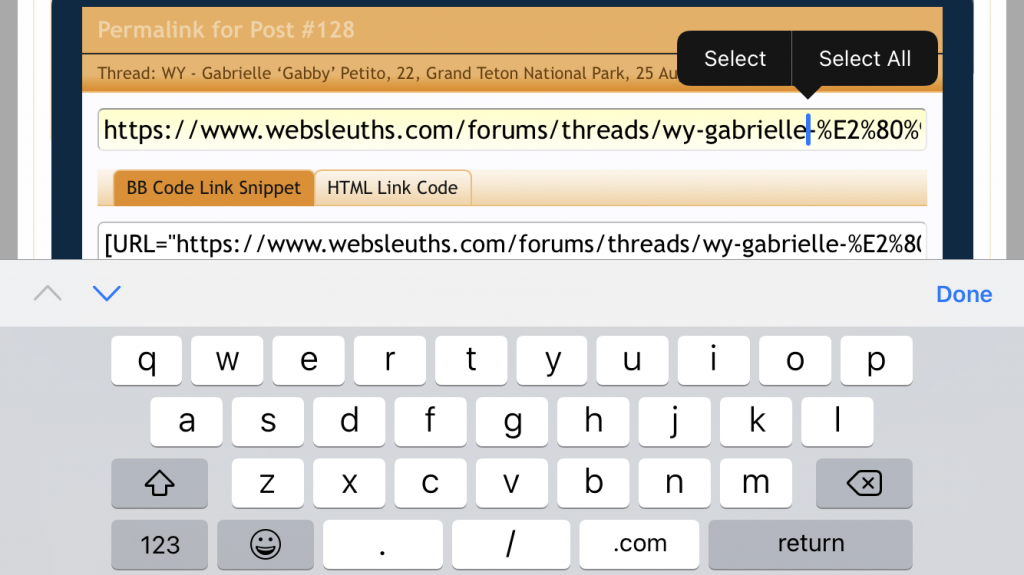
Task: Tap Done to dismiss keyboard
Action: point(963,294)
